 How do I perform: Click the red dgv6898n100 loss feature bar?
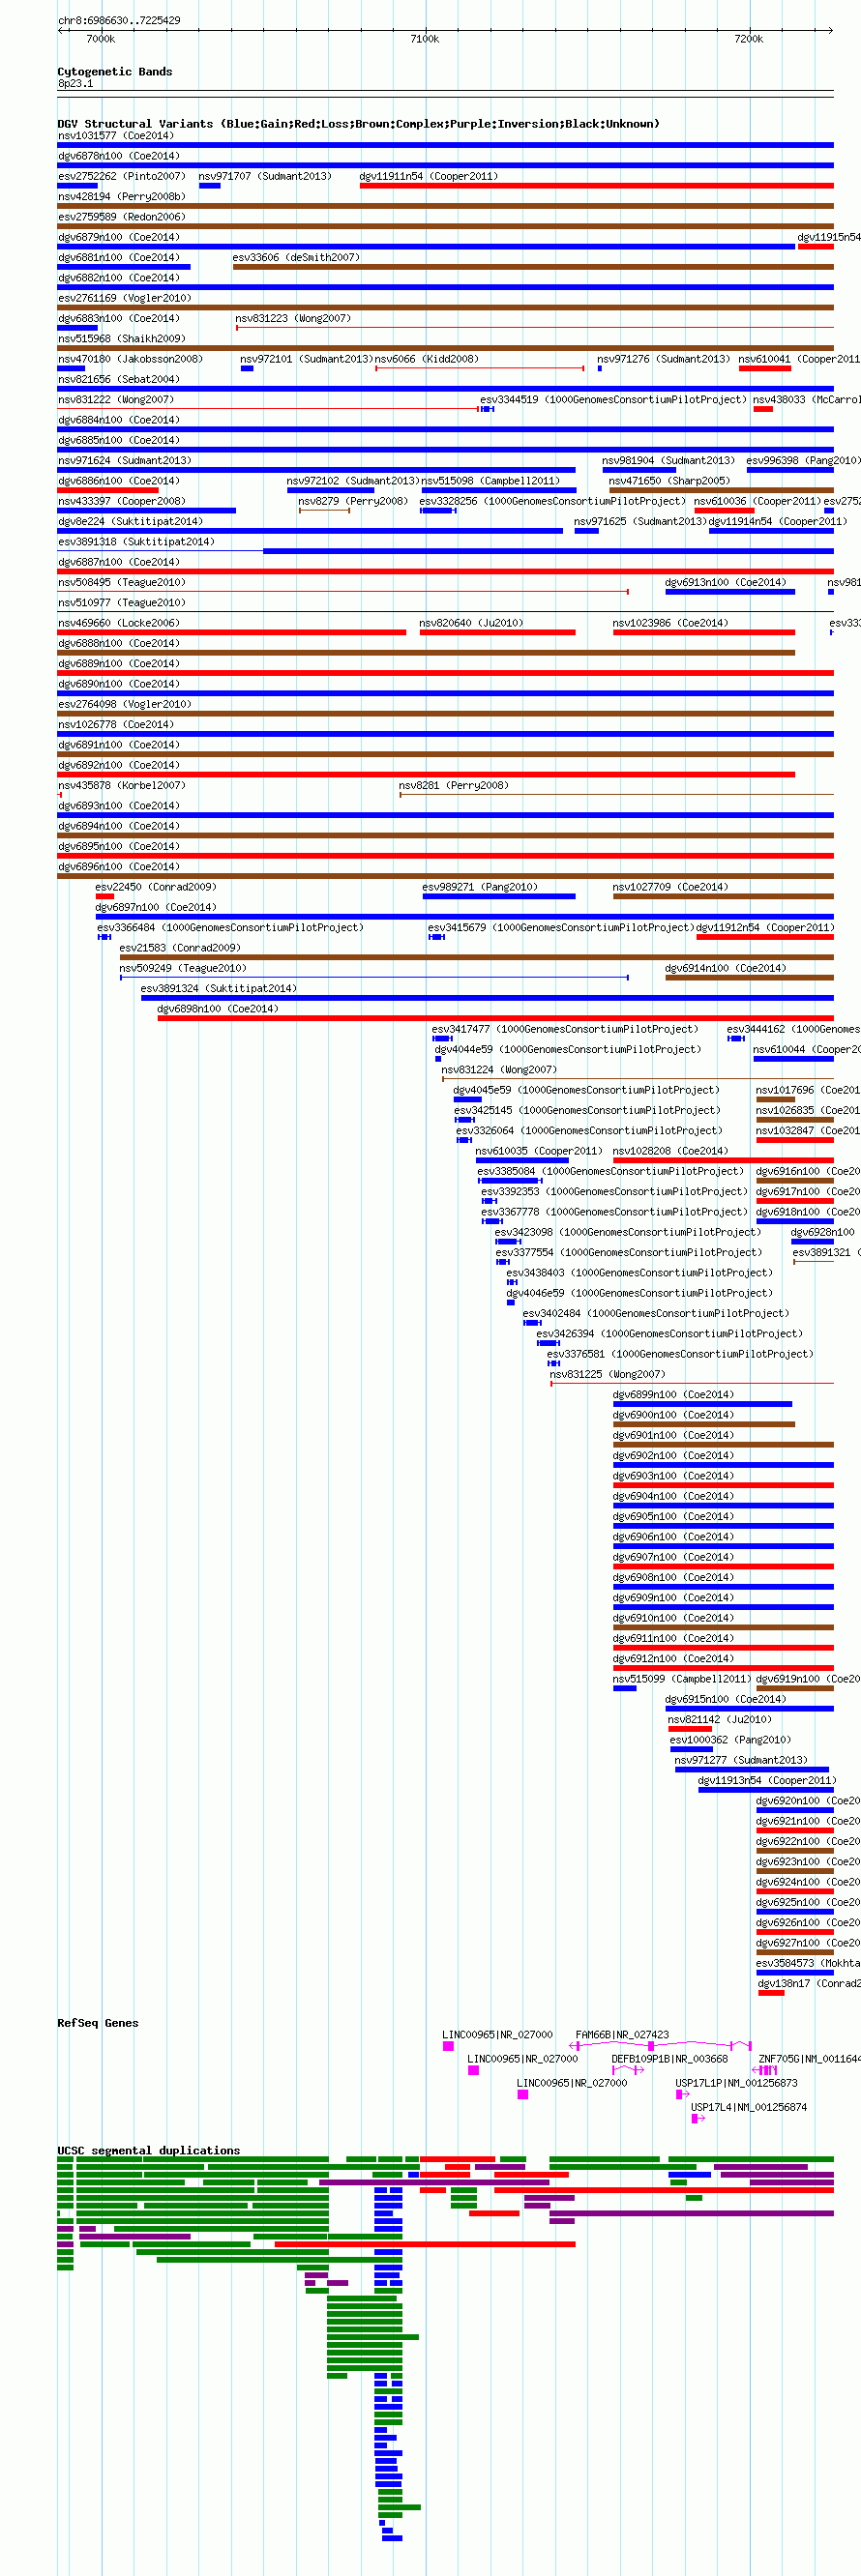click(x=495, y=1018)
